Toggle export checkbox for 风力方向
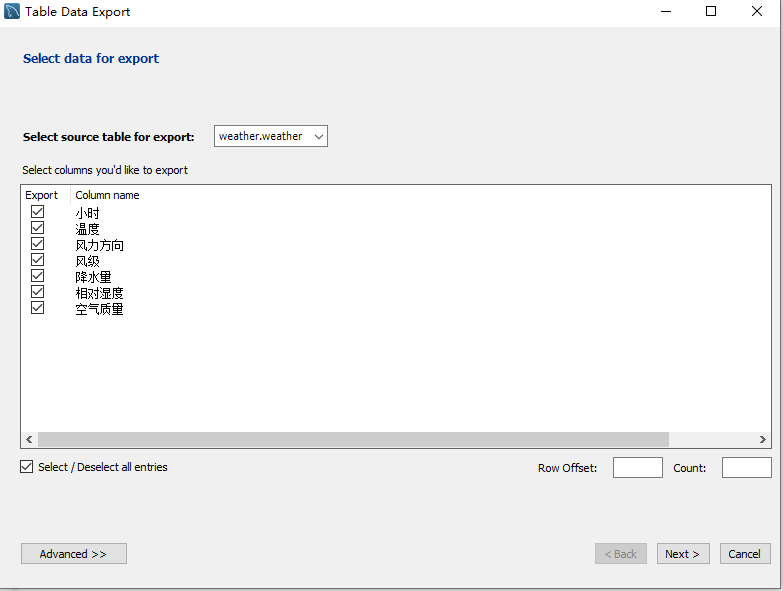Viewport: 783px width, 591px height. pos(38,244)
